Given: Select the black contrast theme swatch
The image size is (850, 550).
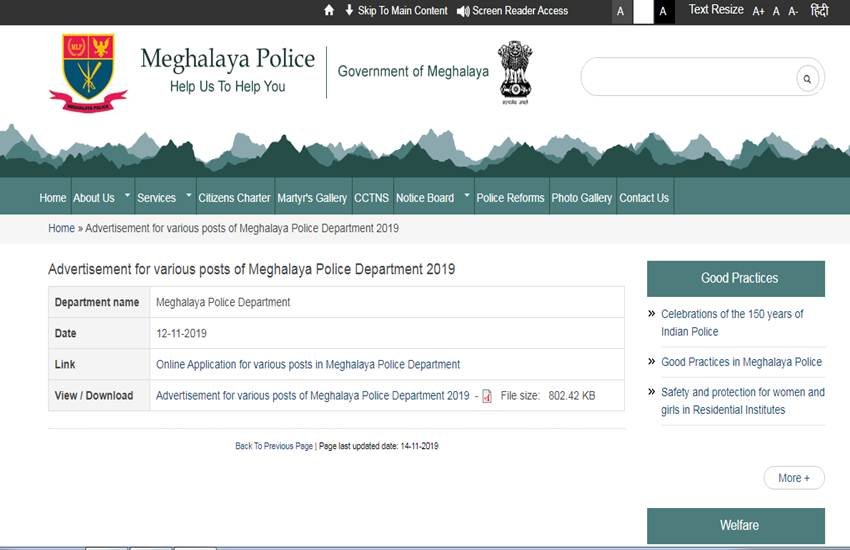Looking at the screenshot, I should [x=664, y=11].
